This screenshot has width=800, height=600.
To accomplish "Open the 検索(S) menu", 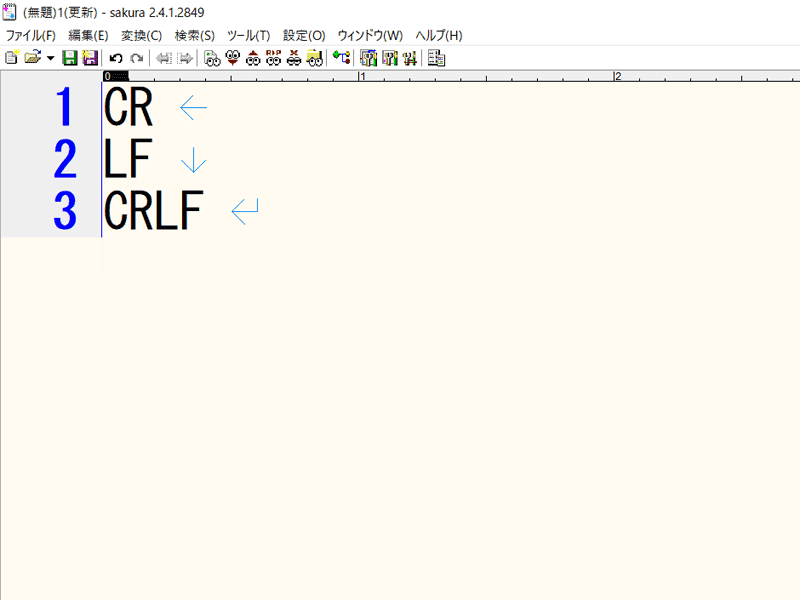I will 194,35.
